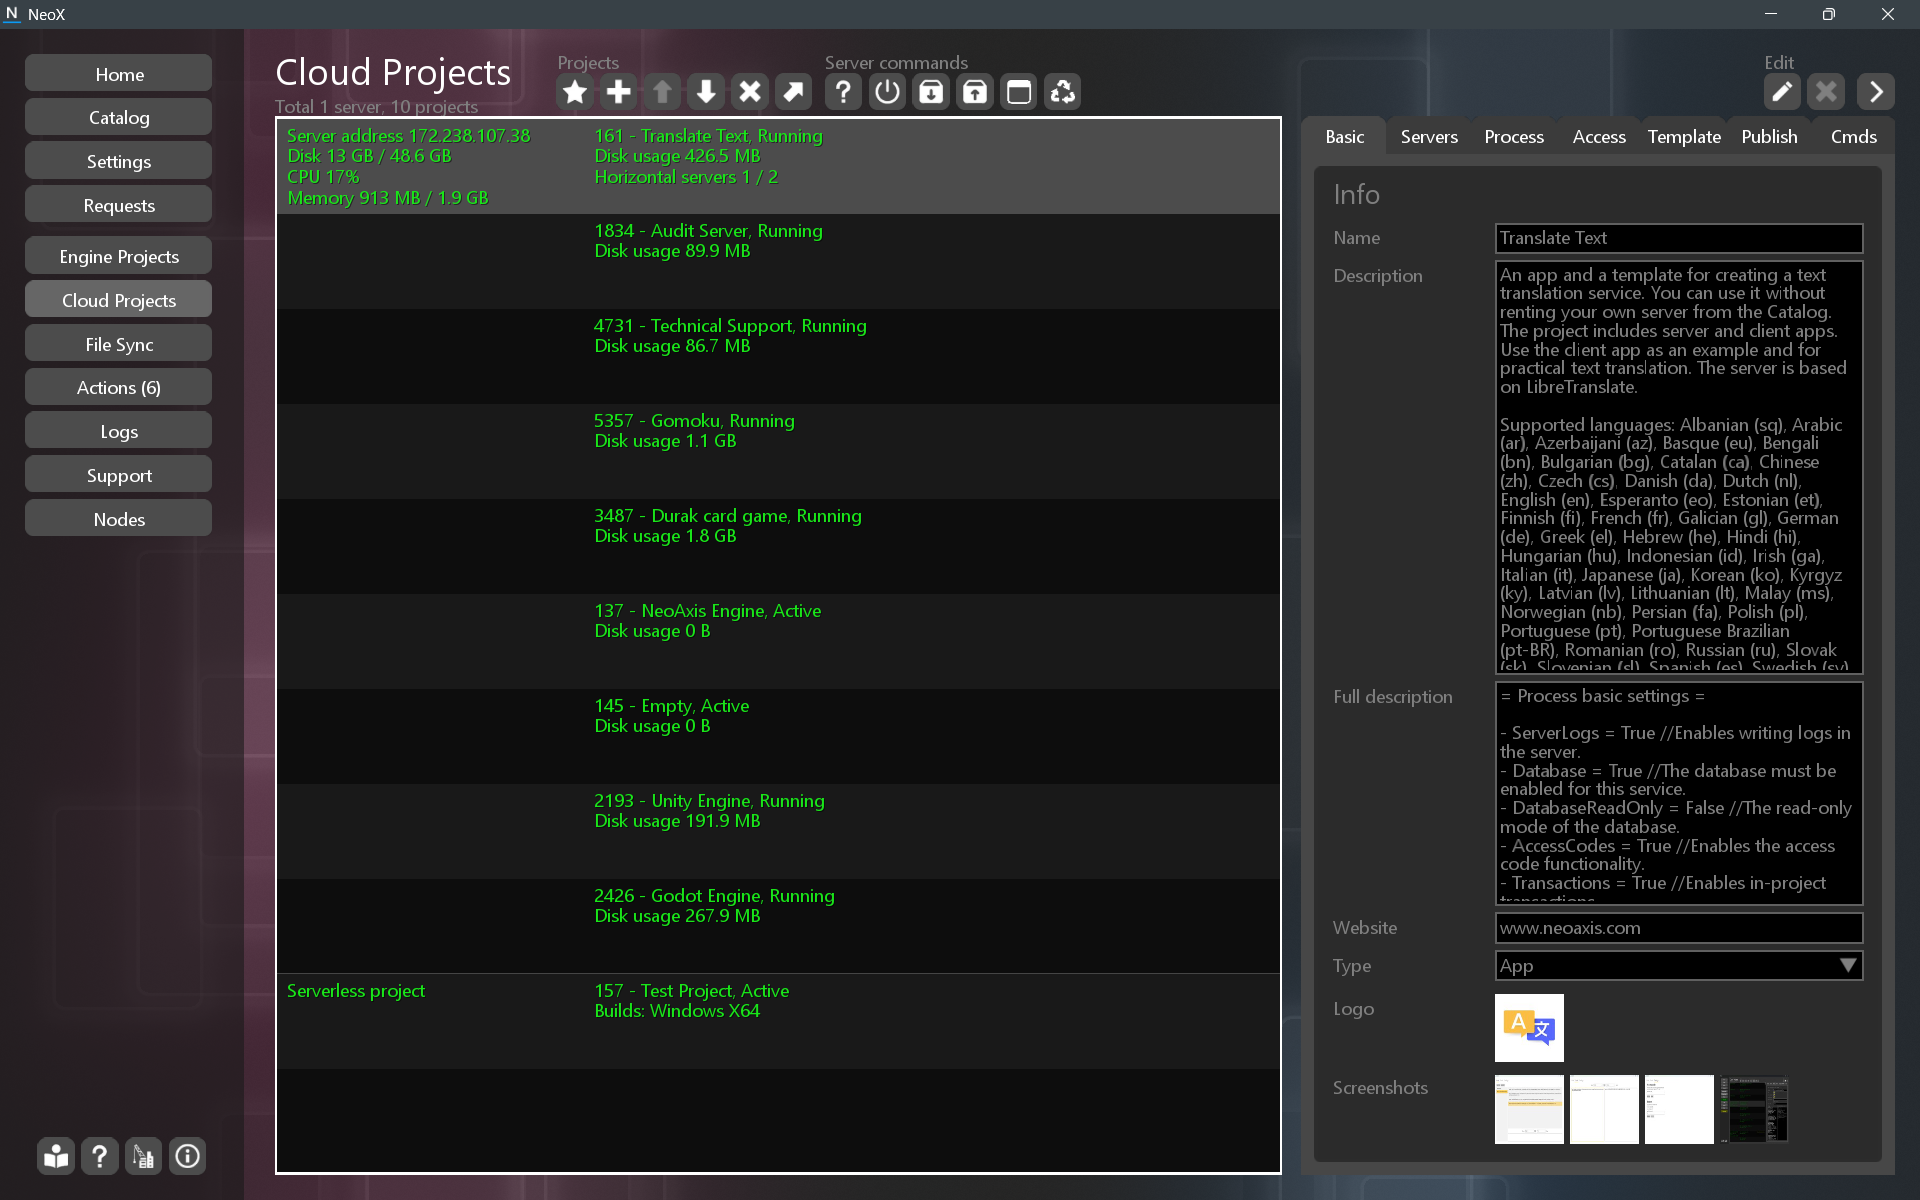Click the recycle icon in Server commands

coord(1062,92)
